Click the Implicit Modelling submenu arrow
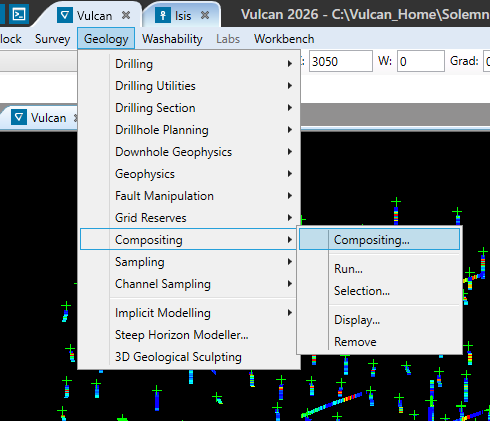The width and height of the screenshot is (490, 421). [290, 313]
